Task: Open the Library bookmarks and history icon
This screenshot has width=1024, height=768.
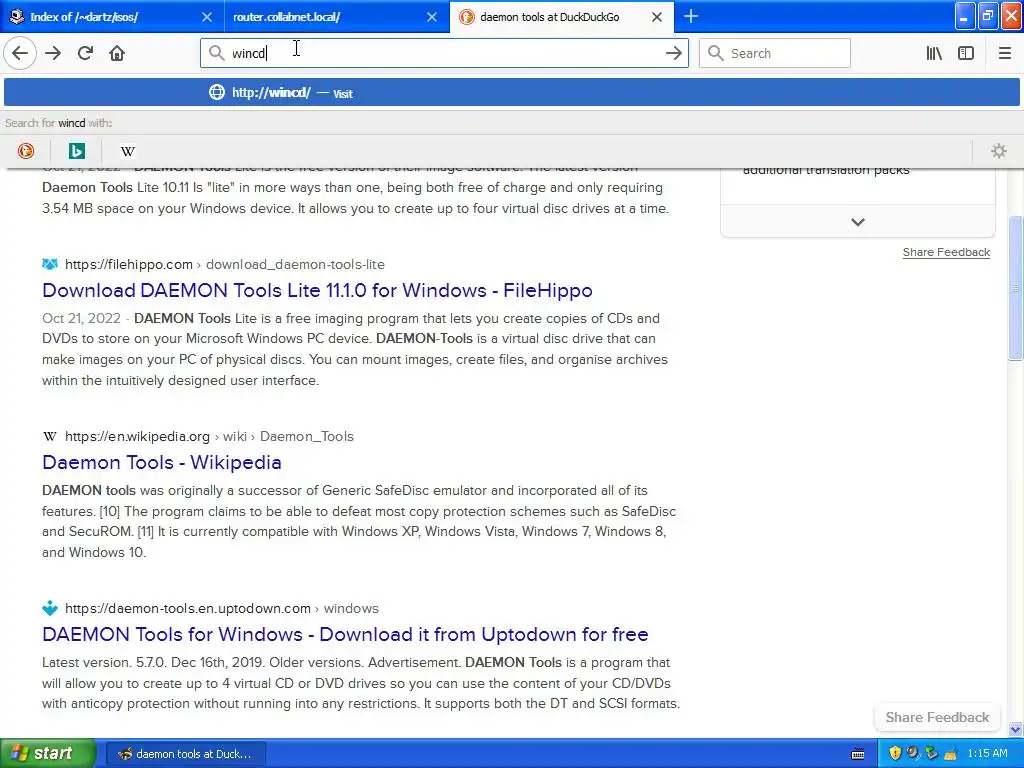Action: pos(934,53)
